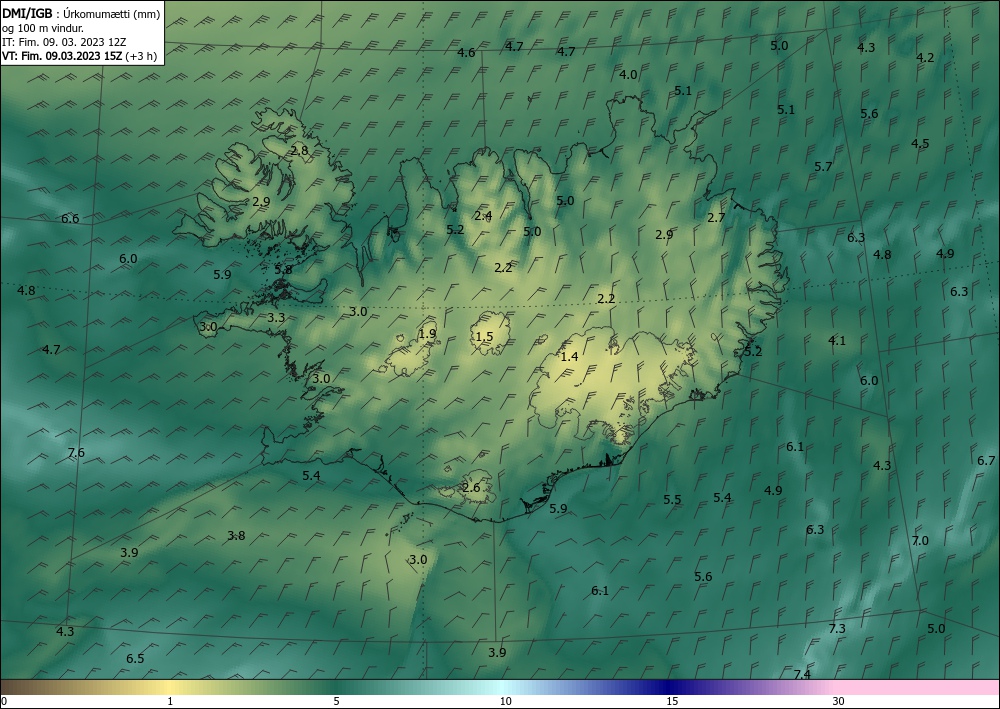Screen dimensions: 1000x709
Task: Click the 2.4 precipitable water value
Action: pos(483,216)
